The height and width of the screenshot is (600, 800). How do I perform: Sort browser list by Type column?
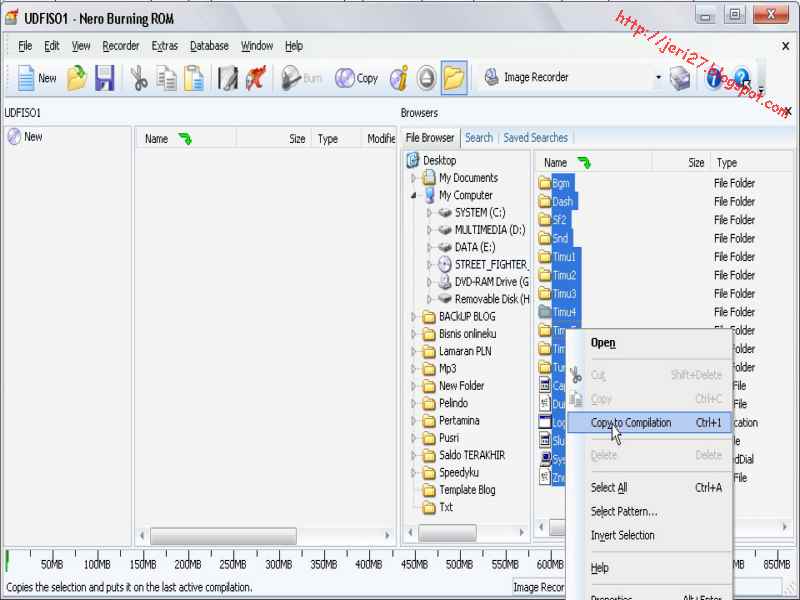click(752, 163)
